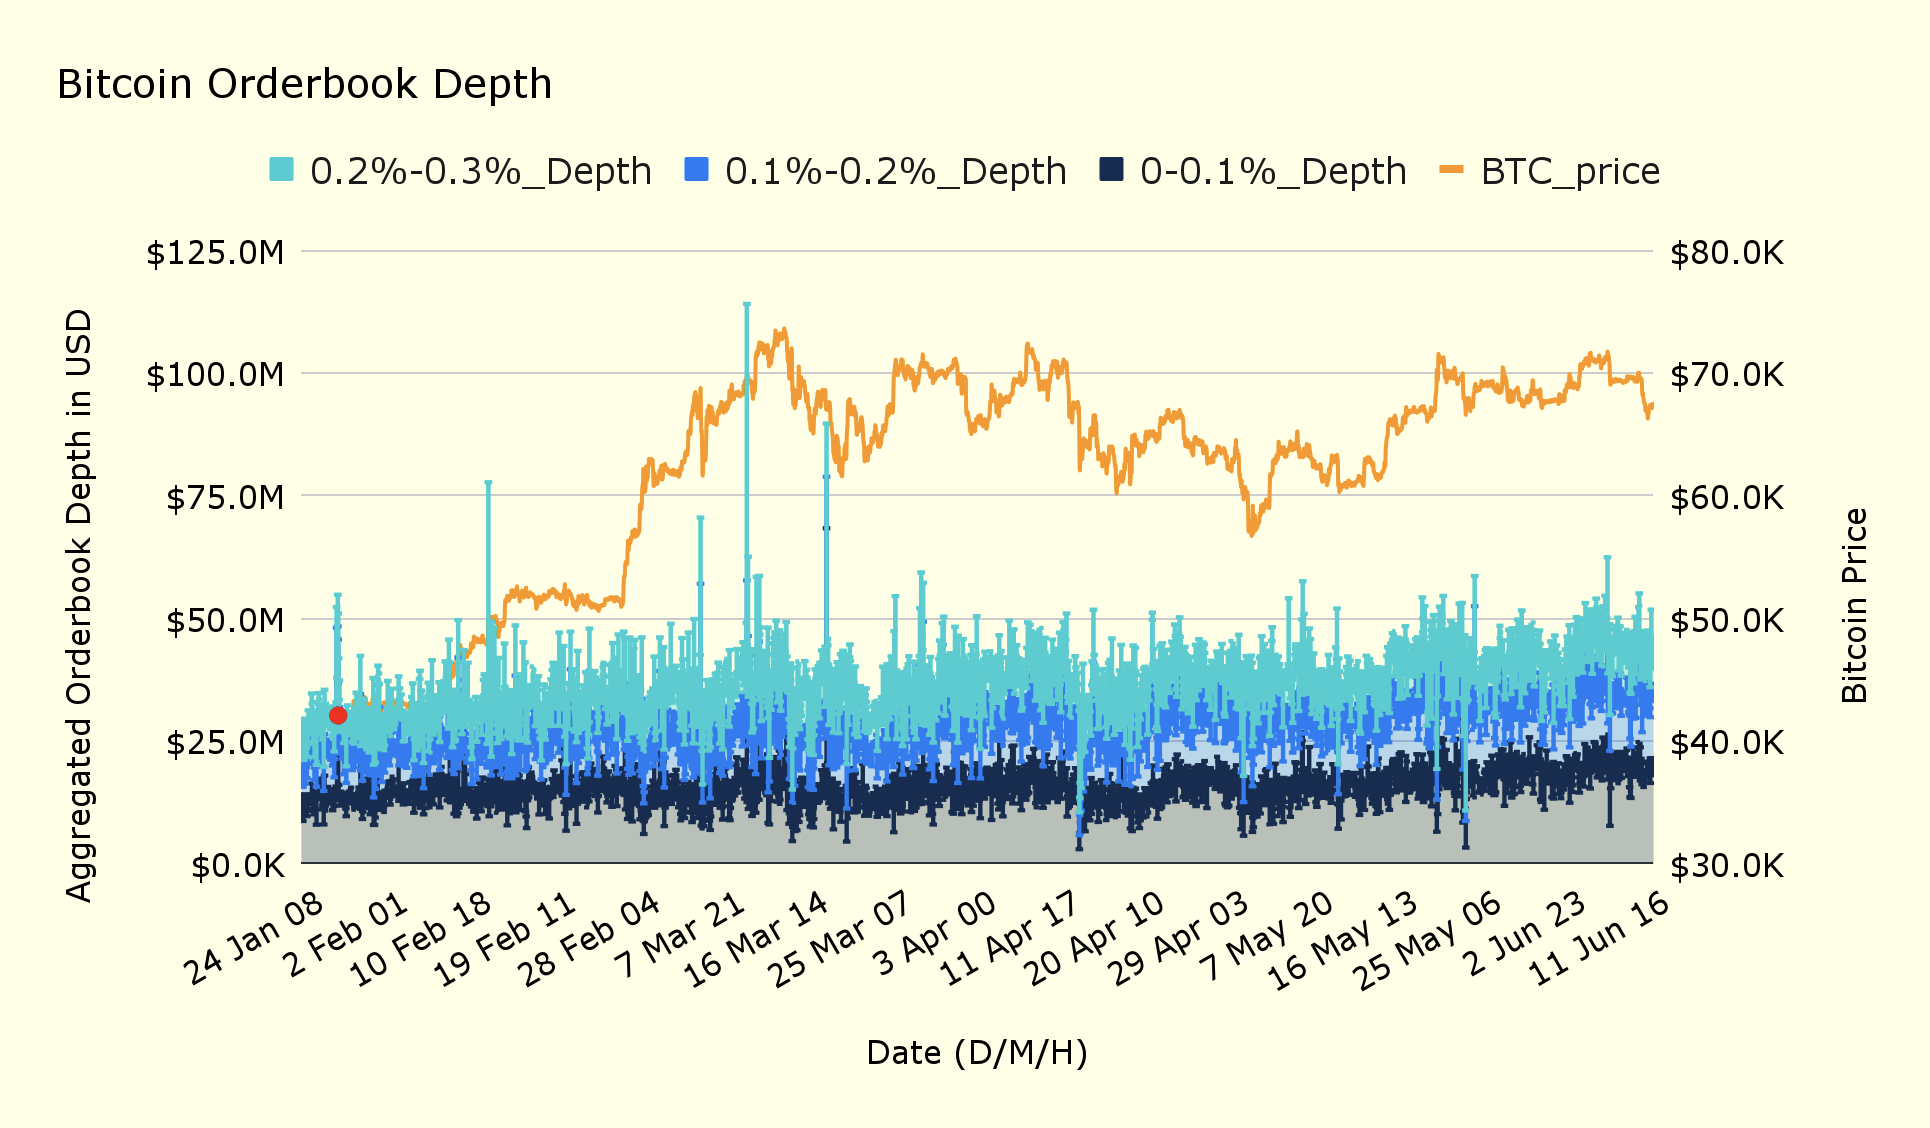Click the $0.0K left axis label
The image size is (1930, 1128).
tap(238, 865)
